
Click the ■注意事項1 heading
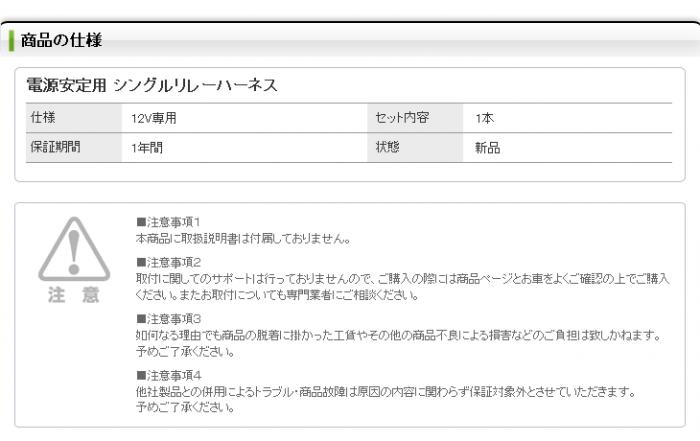(x=168, y=222)
